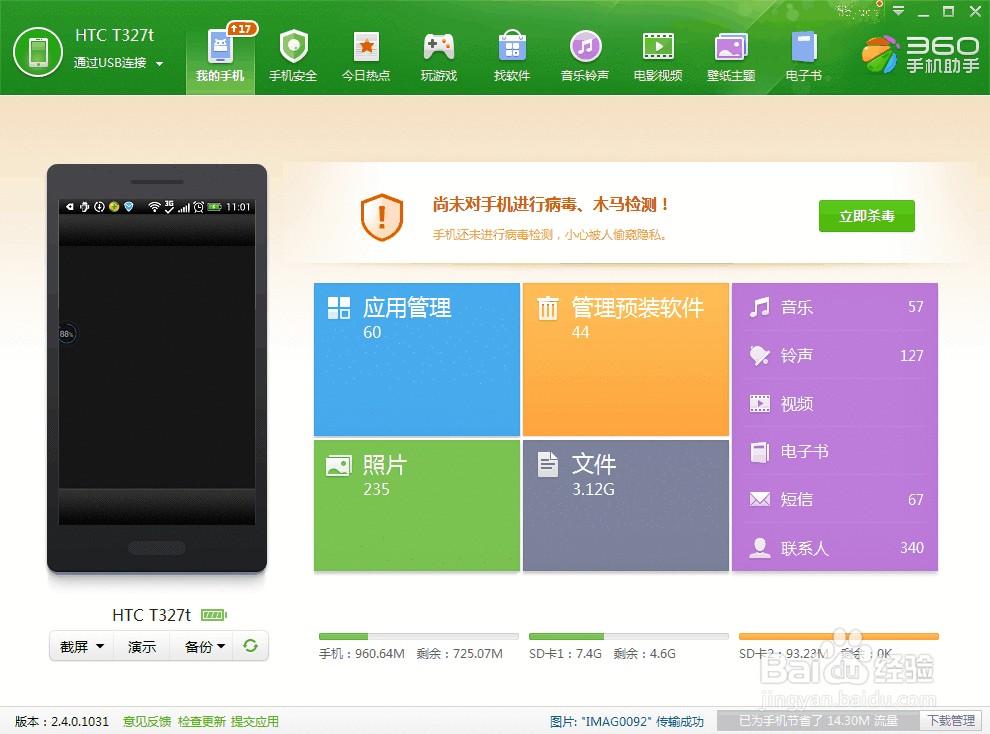
Task: 打开今日热点功能图标
Action: 366,52
